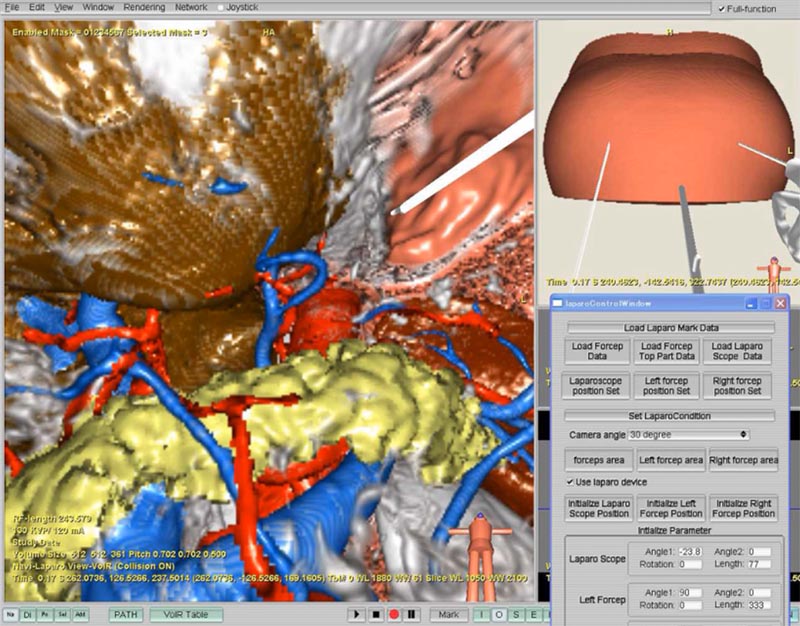Click Initialize Right Forcep Position
This screenshot has width=800, height=626.
click(743, 509)
